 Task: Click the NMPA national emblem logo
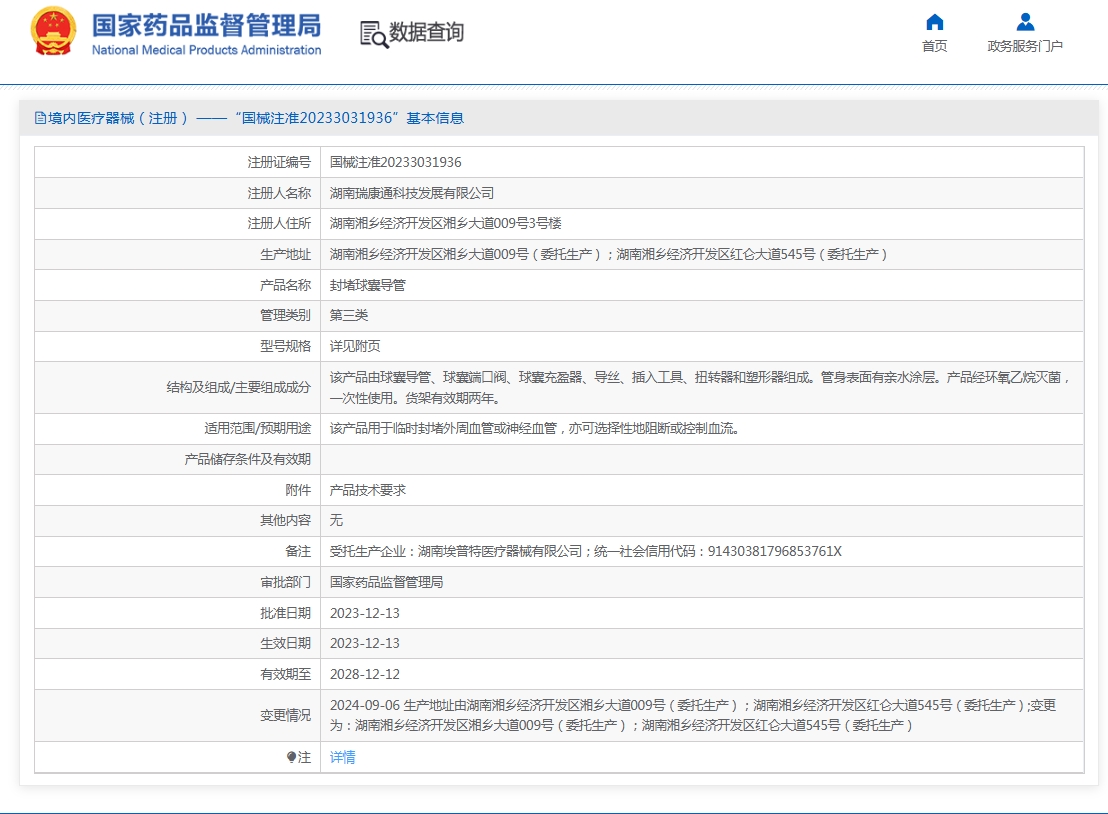click(x=53, y=31)
